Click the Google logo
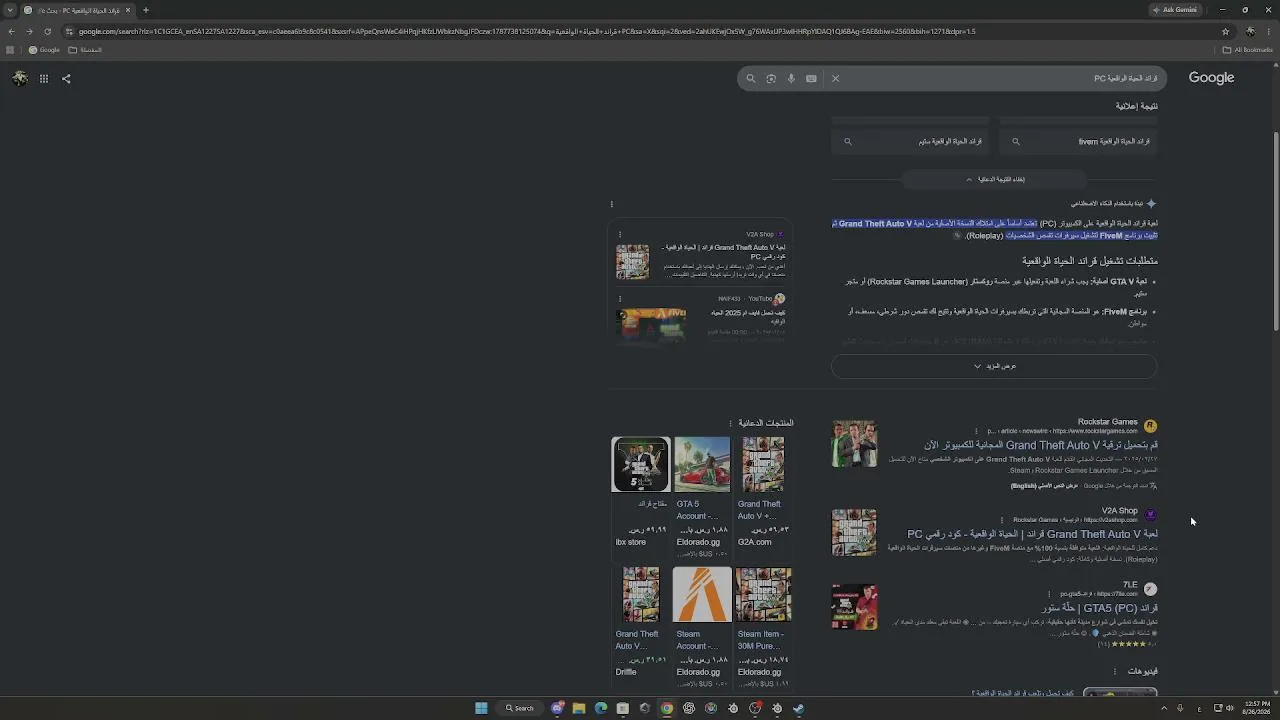Screen dimensions: 1280x720 tap(1211, 77)
